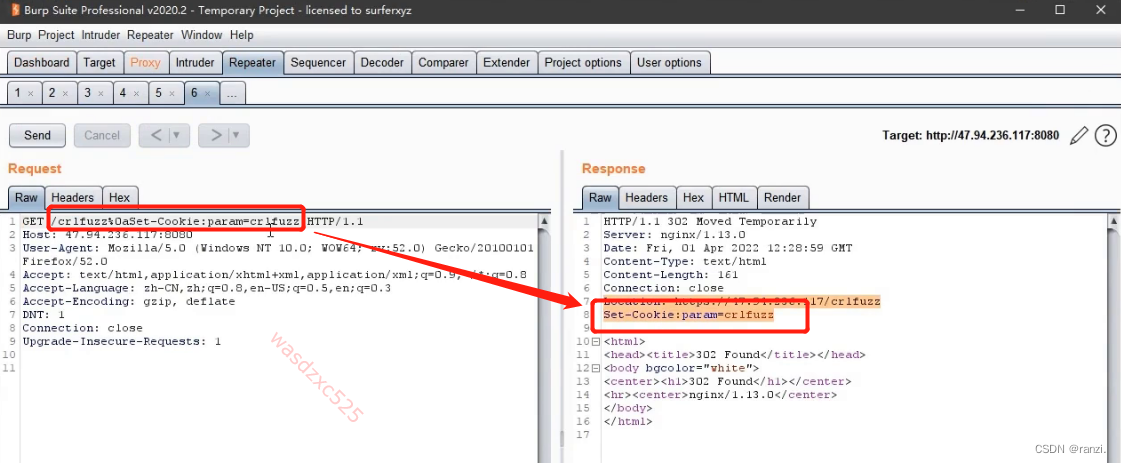Viewport: 1121px width, 463px height.
Task: Click the response vertical scrollbar
Action: tap(1114, 336)
